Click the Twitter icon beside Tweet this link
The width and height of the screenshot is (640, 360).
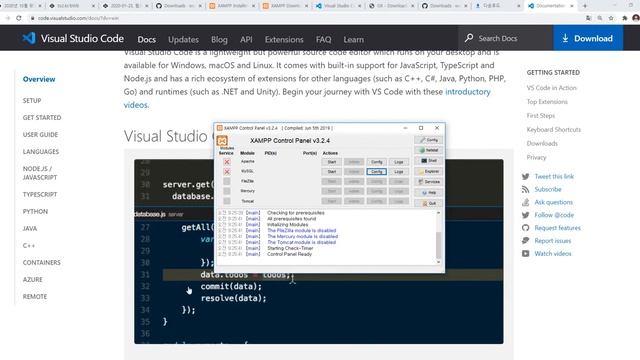526,176
